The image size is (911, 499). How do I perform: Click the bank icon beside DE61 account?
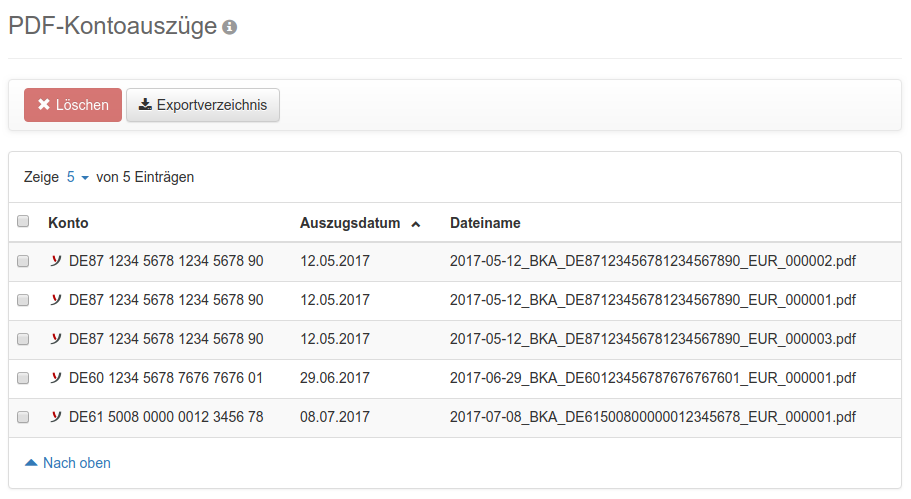[x=56, y=417]
